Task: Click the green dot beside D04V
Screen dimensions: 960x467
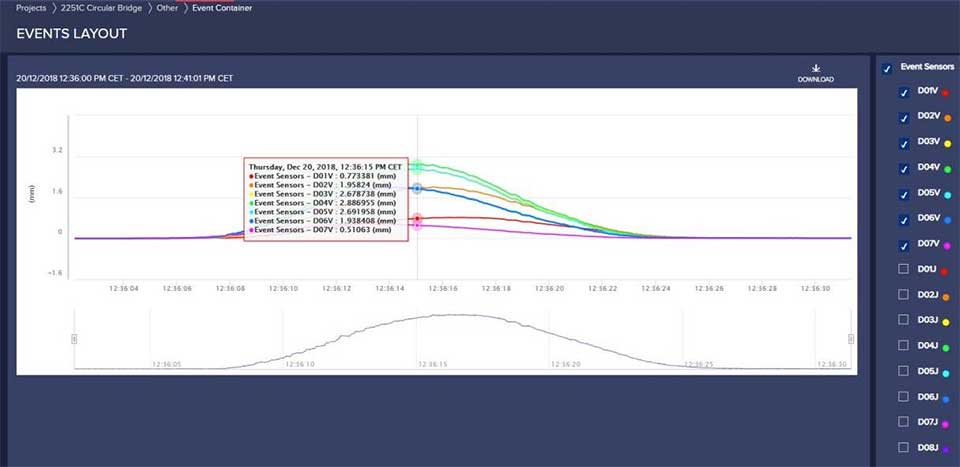Action: click(x=947, y=169)
